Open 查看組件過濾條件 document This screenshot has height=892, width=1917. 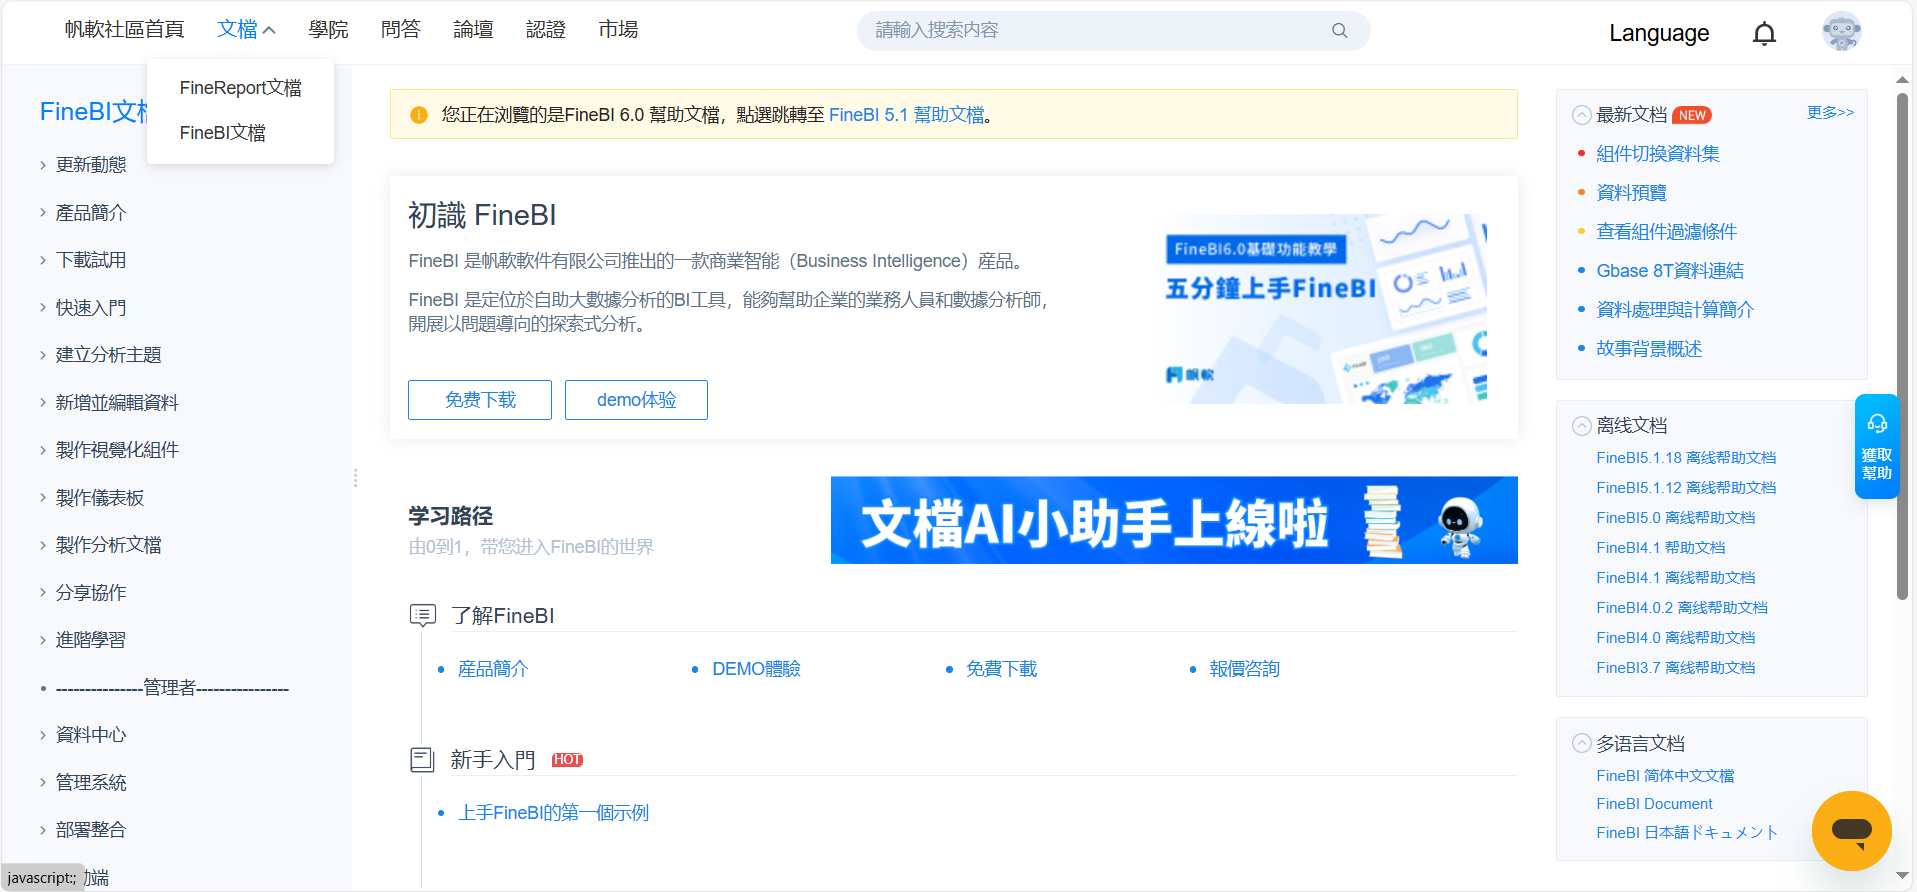point(1667,232)
